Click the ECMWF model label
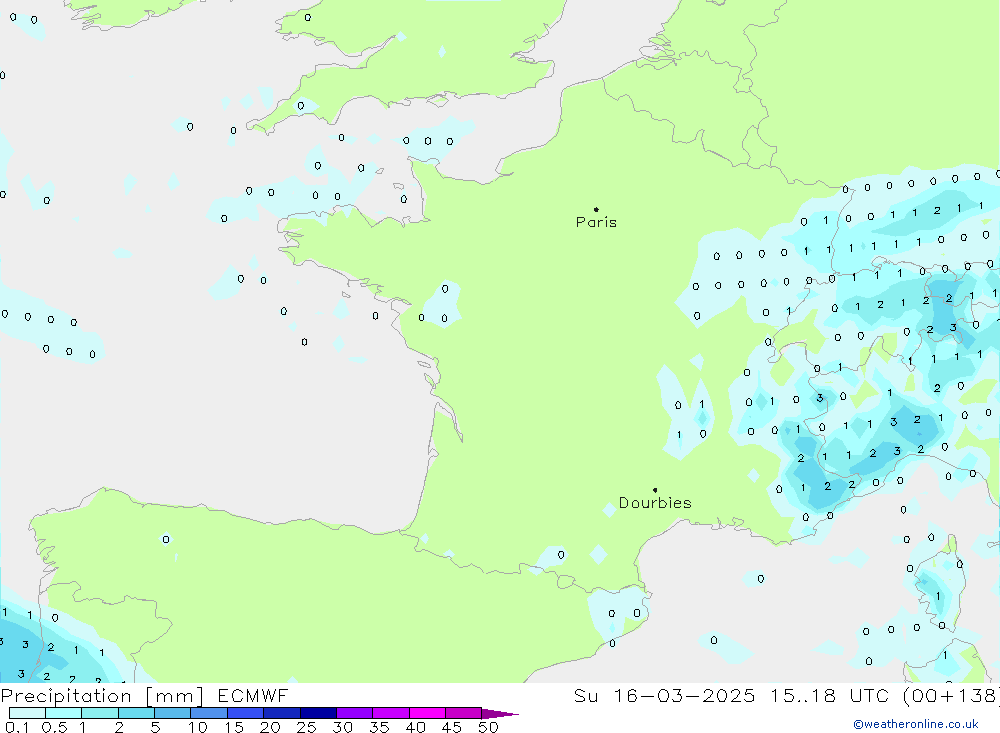 tap(253, 695)
